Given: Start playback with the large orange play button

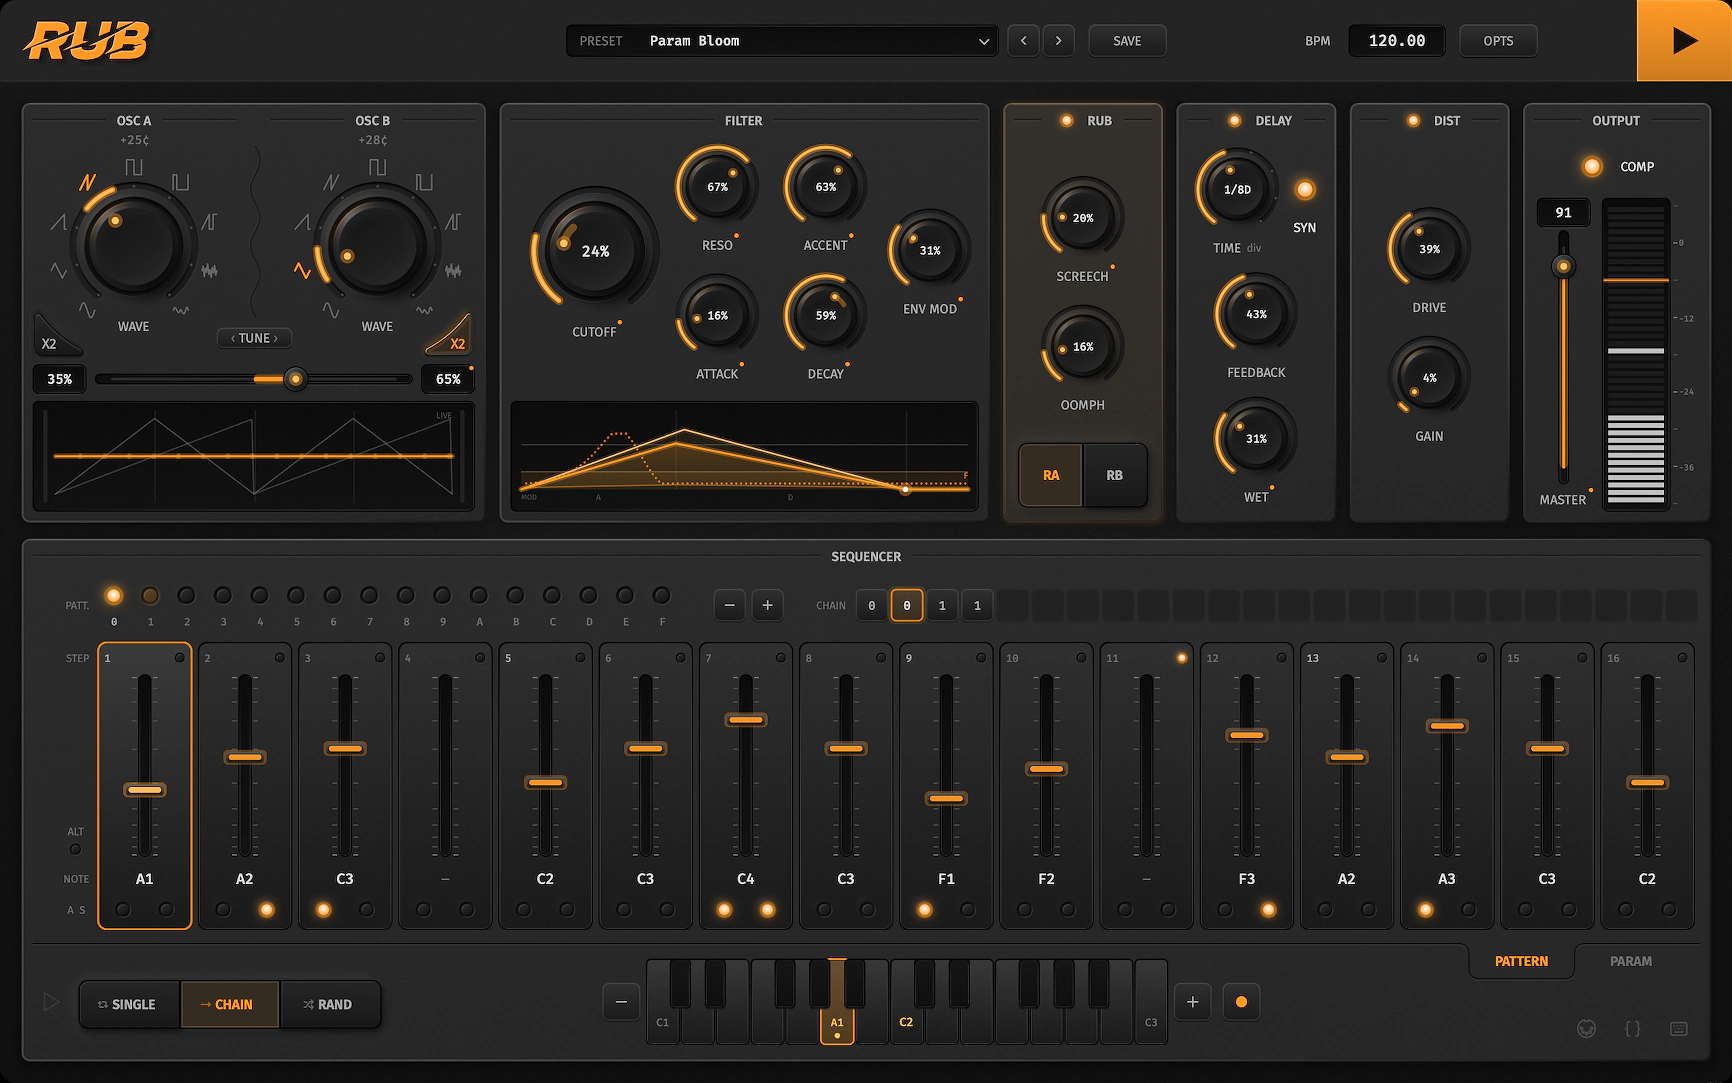Looking at the screenshot, I should tap(1684, 40).
